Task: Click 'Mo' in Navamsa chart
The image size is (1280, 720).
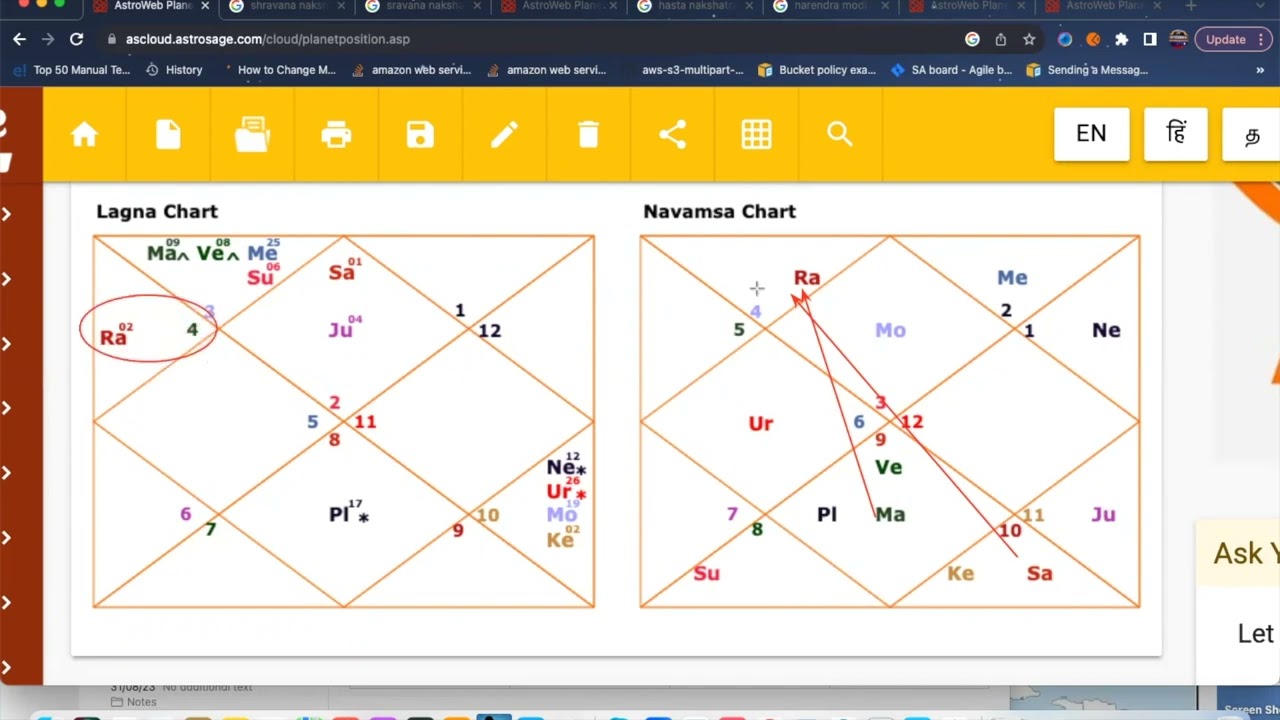Action: point(890,330)
